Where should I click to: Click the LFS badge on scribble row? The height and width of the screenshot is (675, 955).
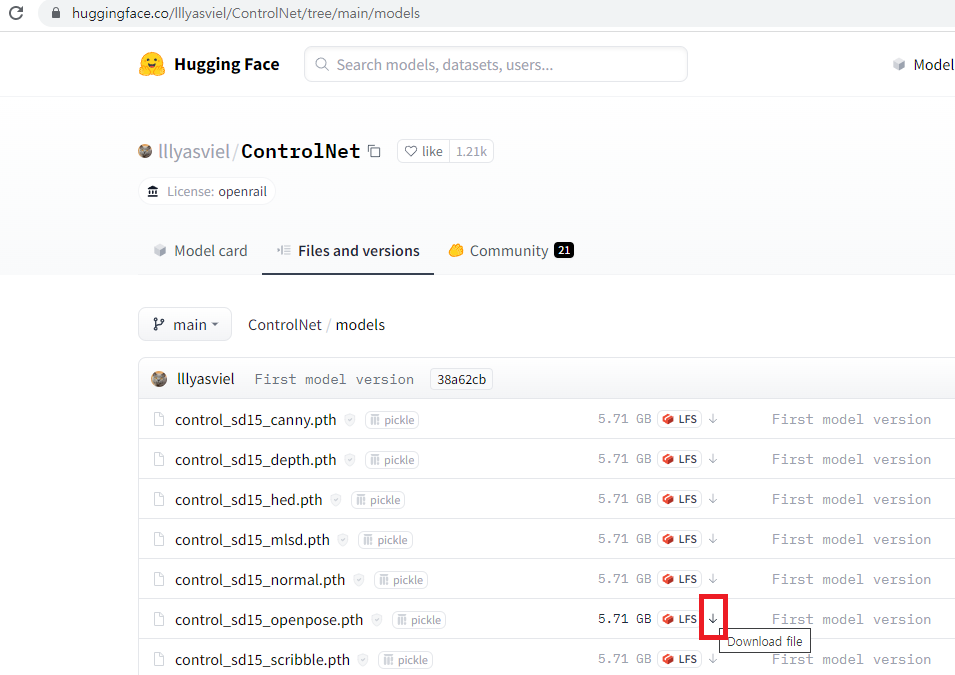coord(680,659)
